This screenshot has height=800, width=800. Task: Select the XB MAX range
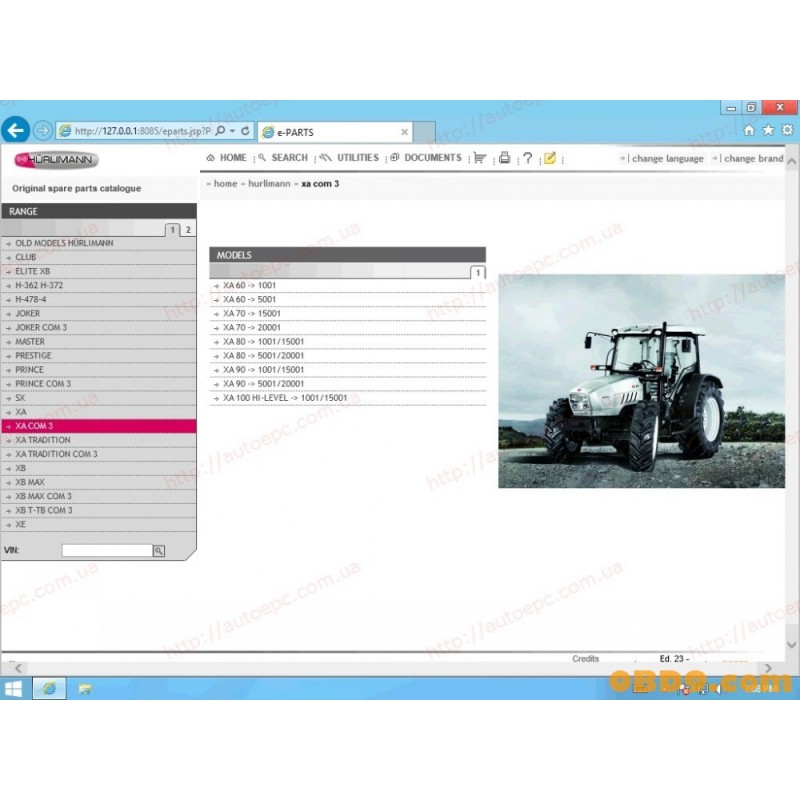(x=99, y=482)
